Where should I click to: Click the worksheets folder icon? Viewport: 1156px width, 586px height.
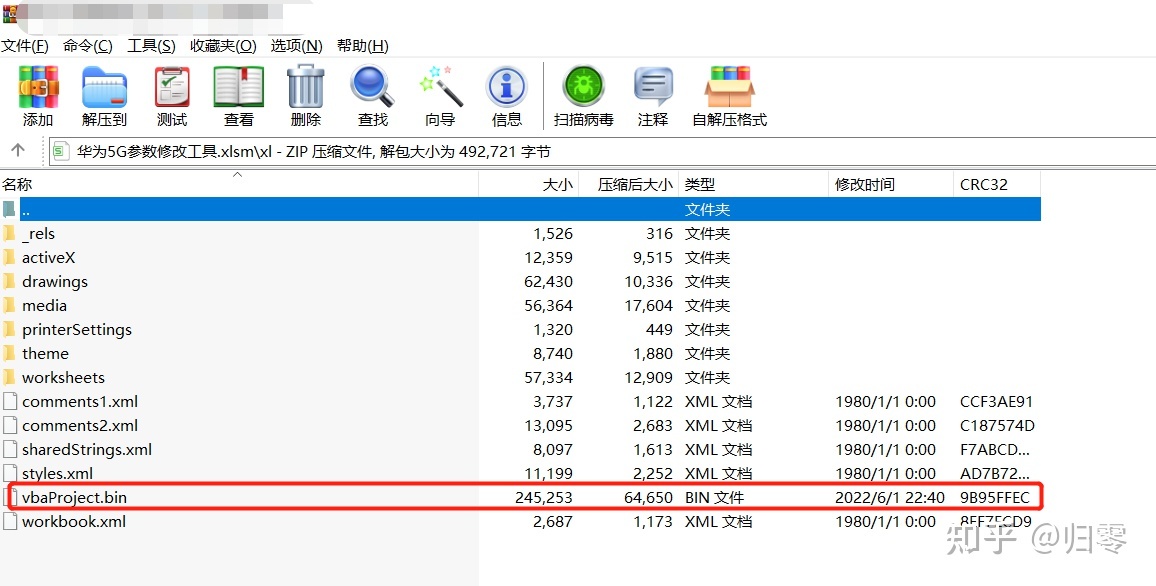click(x=9, y=377)
